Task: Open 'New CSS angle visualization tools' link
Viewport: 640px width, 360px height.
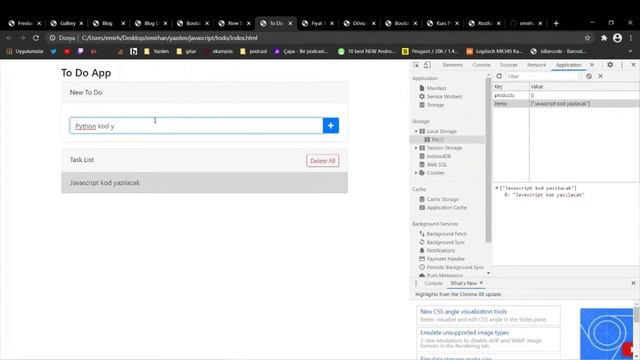Action: point(463,312)
